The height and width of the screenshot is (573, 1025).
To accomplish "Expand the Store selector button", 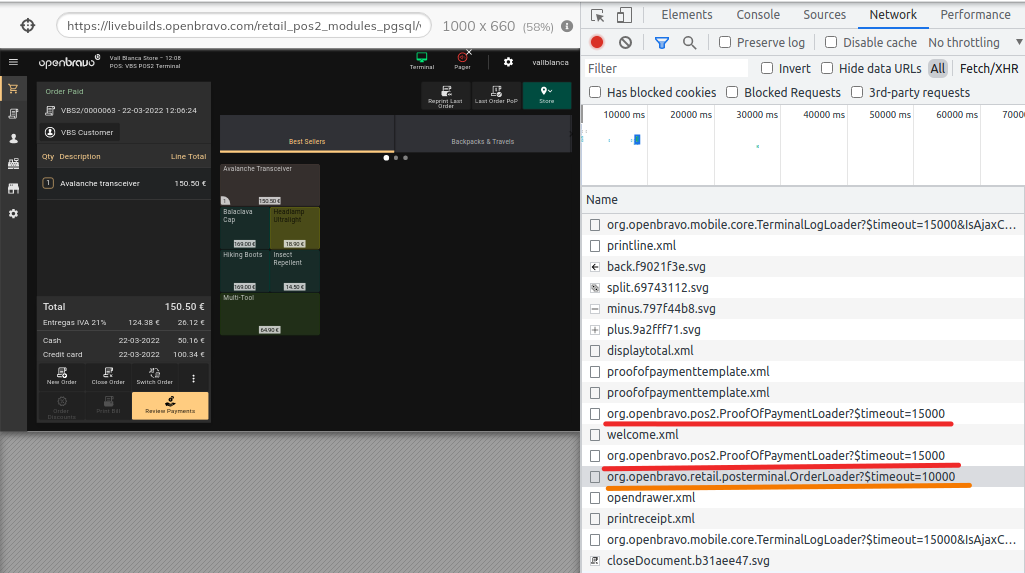I will pos(546,95).
